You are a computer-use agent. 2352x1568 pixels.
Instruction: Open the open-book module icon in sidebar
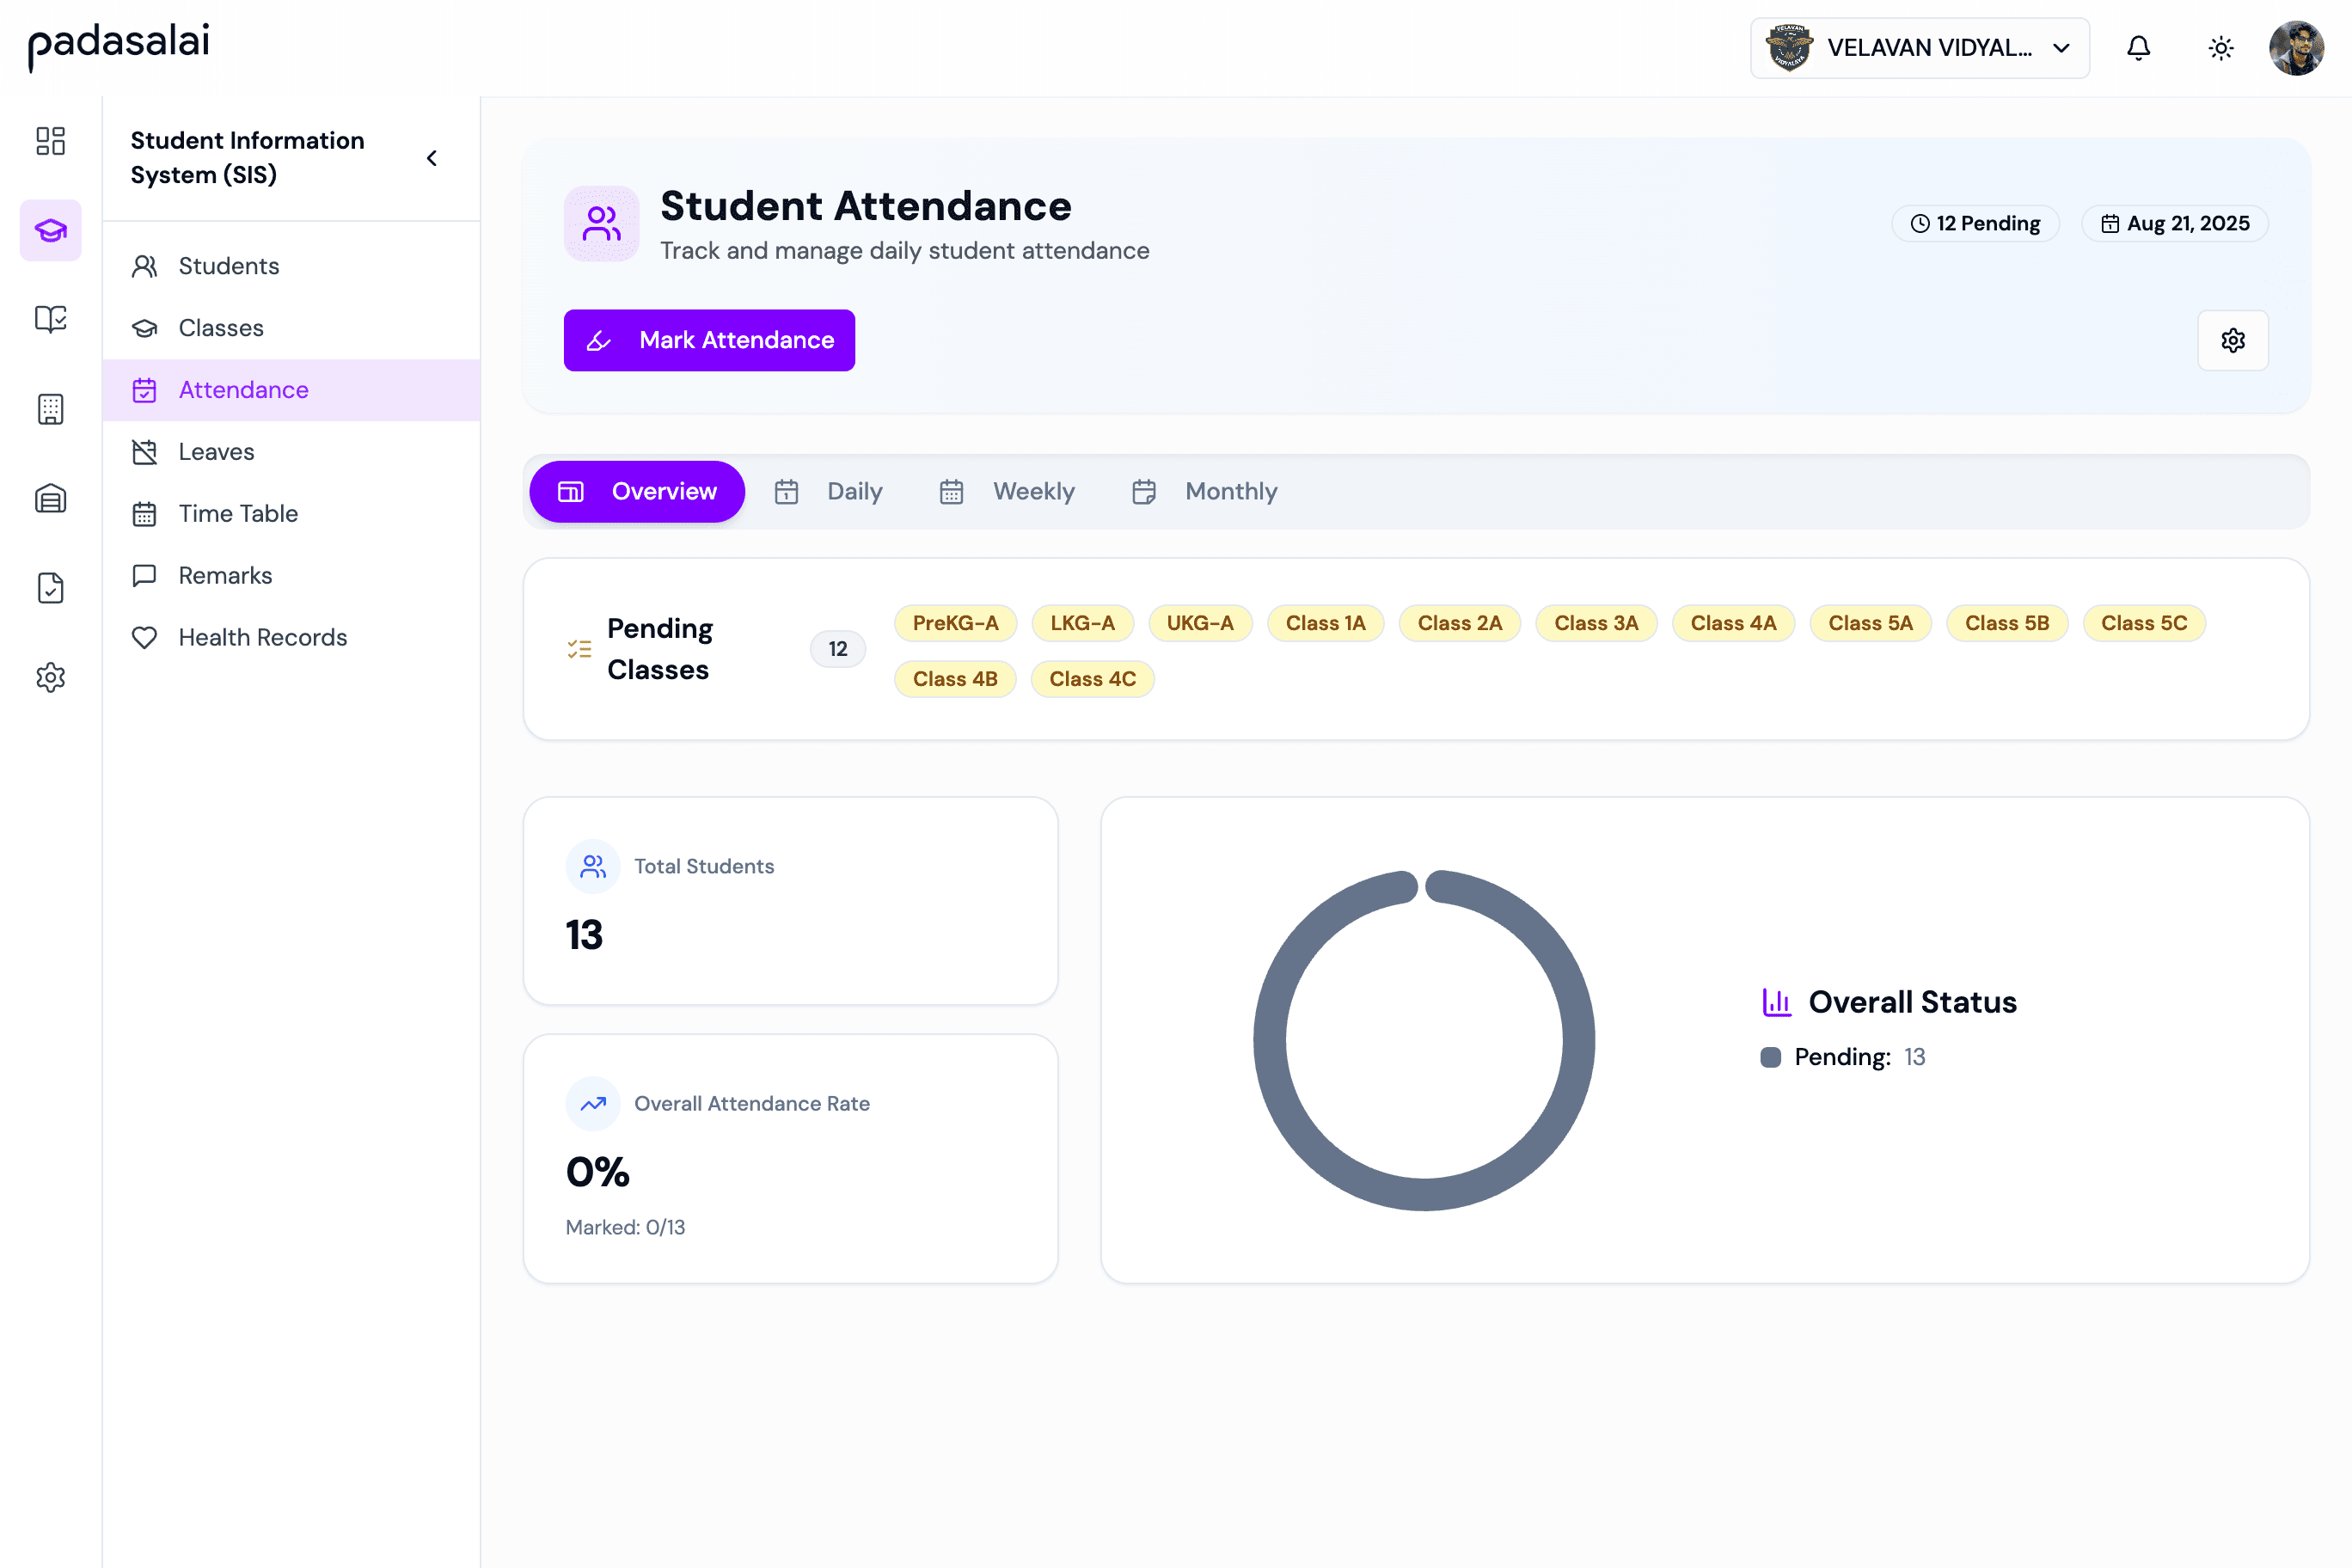[50, 319]
